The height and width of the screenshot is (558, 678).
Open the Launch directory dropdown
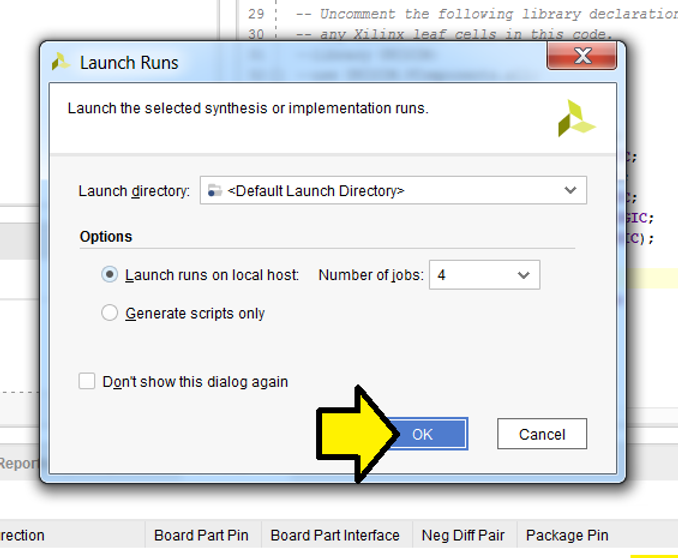click(393, 190)
